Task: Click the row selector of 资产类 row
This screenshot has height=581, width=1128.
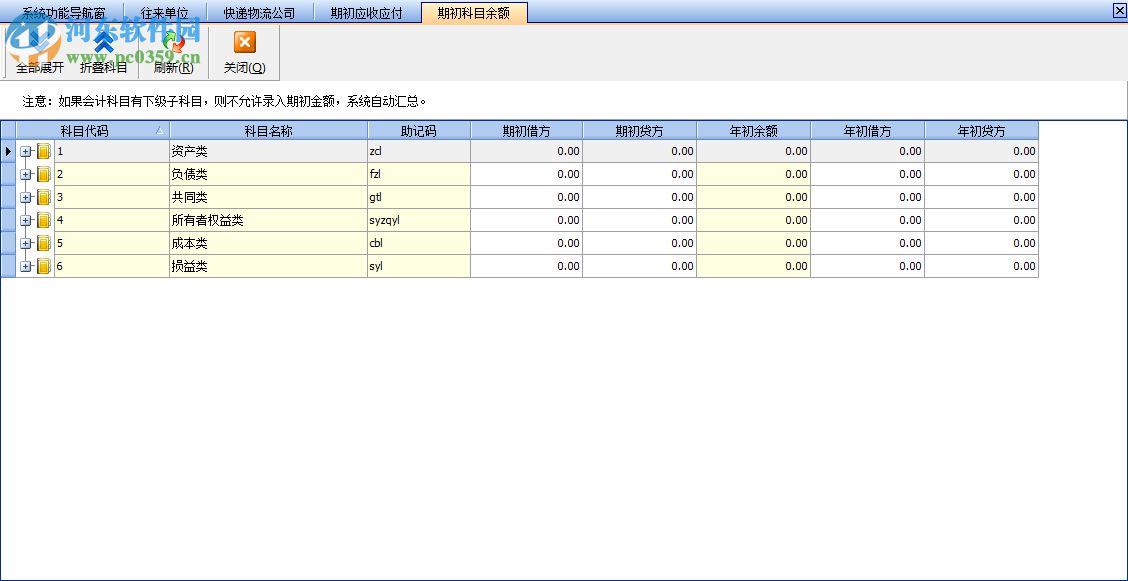Action: tap(8, 152)
